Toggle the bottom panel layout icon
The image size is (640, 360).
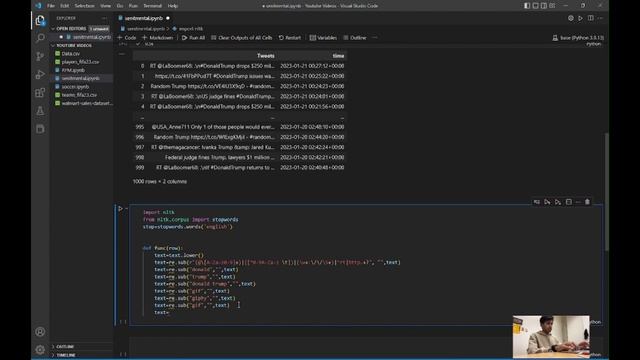tap(536, 6)
